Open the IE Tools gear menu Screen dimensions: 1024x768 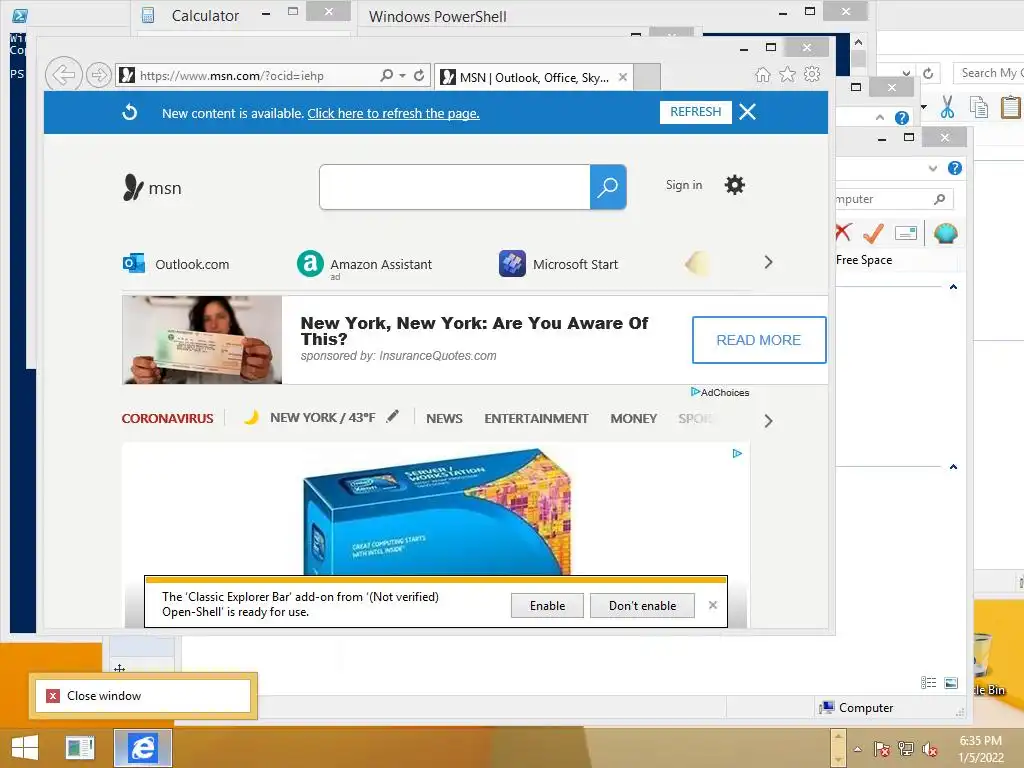pos(812,74)
